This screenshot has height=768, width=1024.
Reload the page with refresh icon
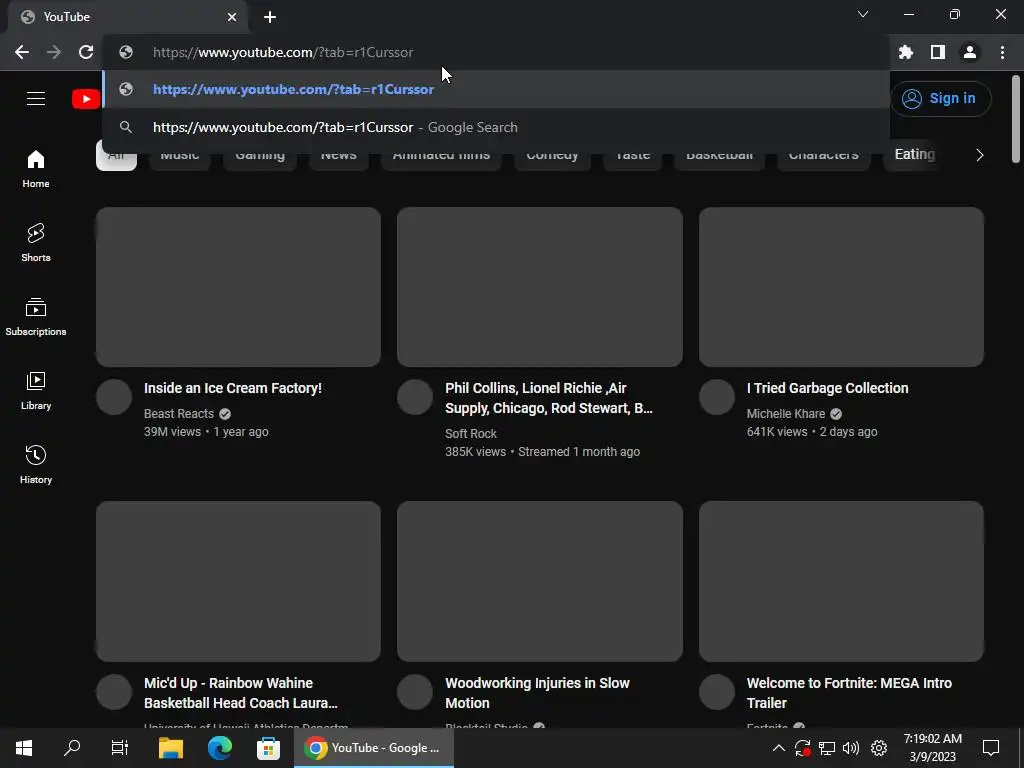coord(86,52)
